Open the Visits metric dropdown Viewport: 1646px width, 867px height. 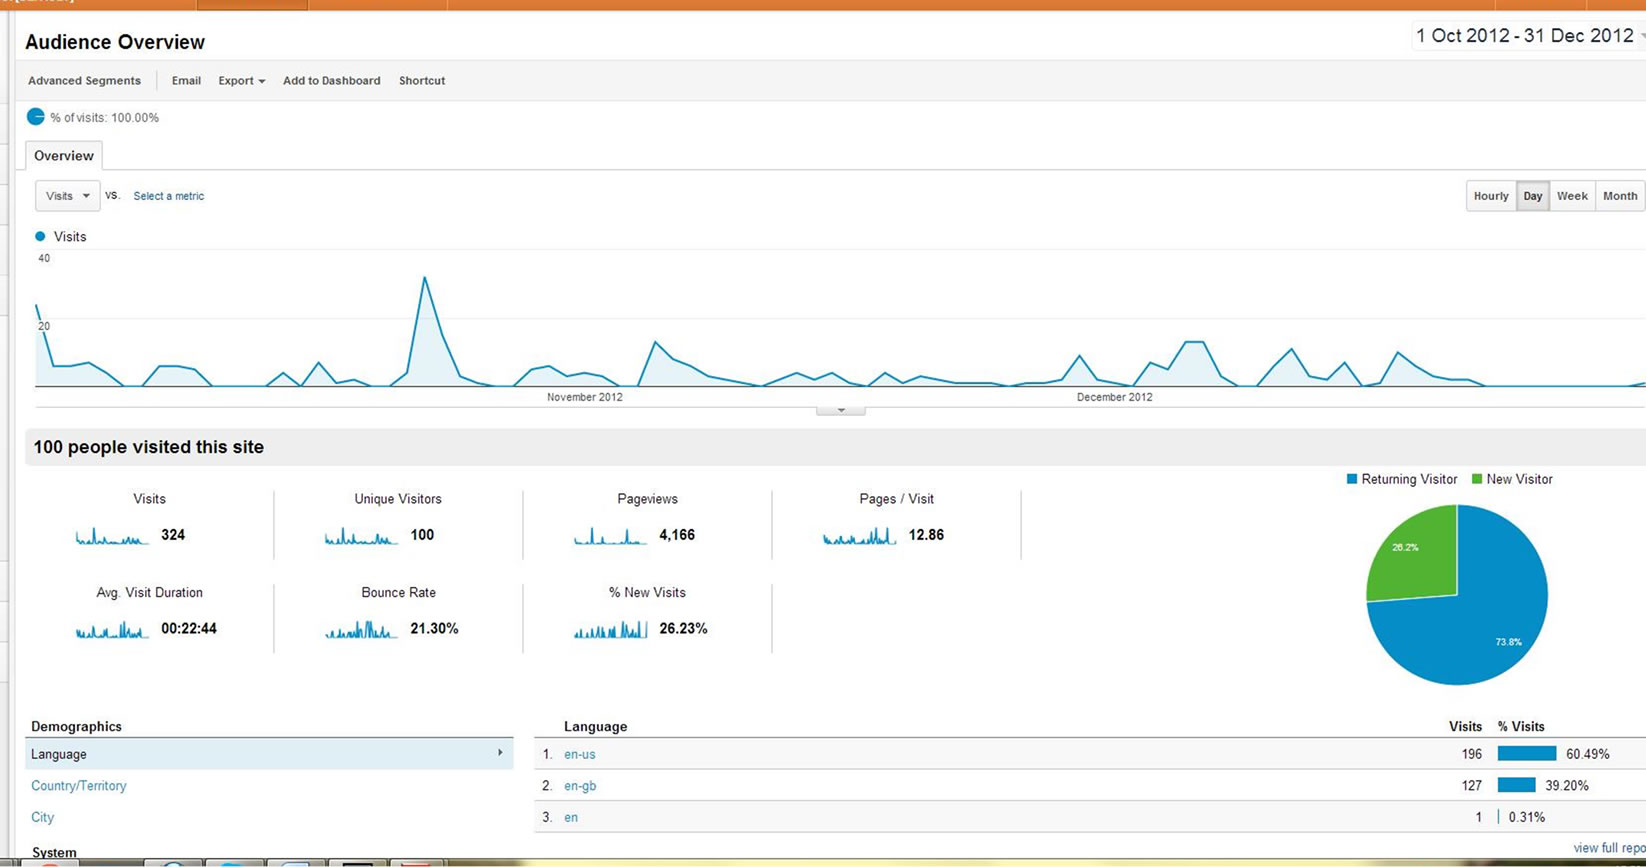click(68, 196)
